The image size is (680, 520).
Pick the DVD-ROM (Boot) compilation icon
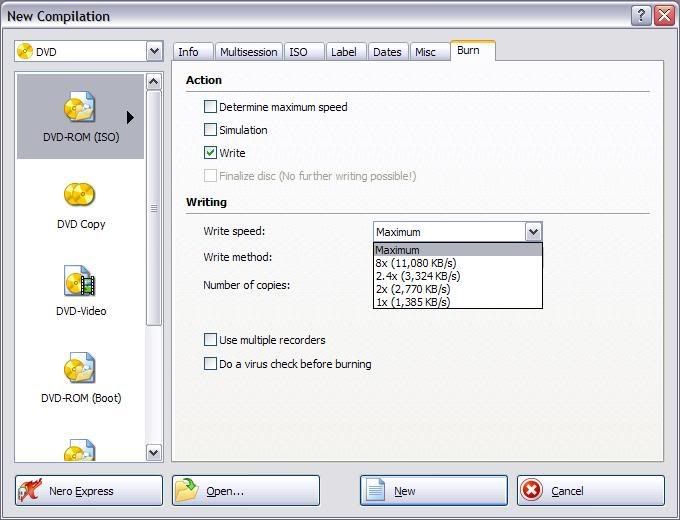point(79,368)
